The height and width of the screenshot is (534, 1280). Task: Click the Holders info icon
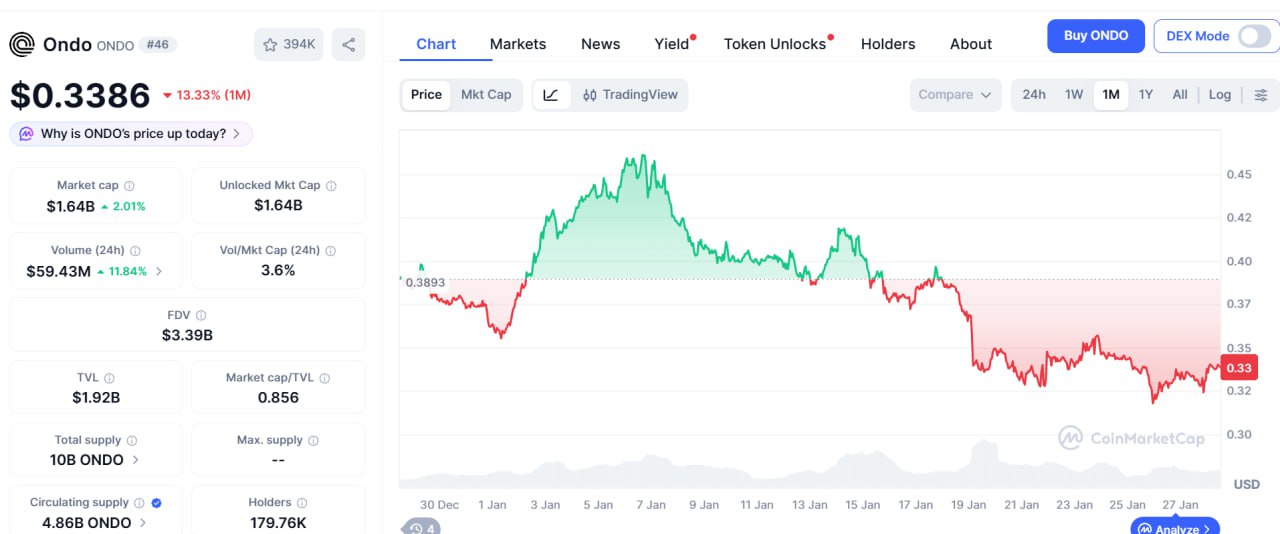(302, 503)
